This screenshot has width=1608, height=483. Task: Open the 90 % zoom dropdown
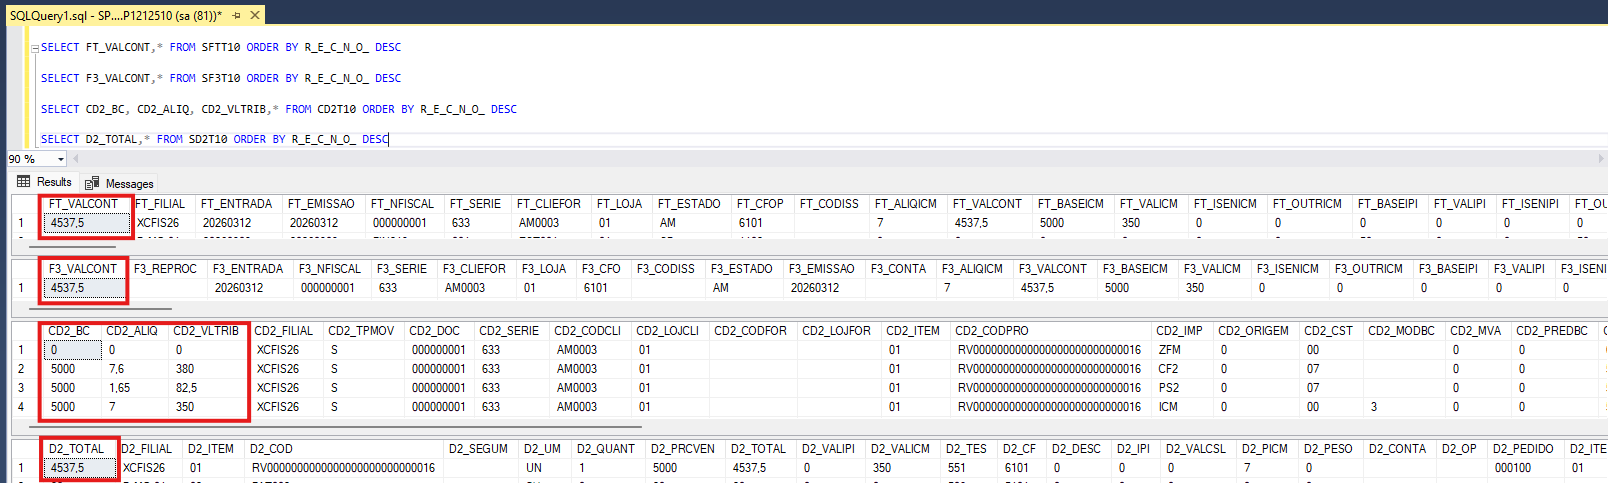point(61,159)
